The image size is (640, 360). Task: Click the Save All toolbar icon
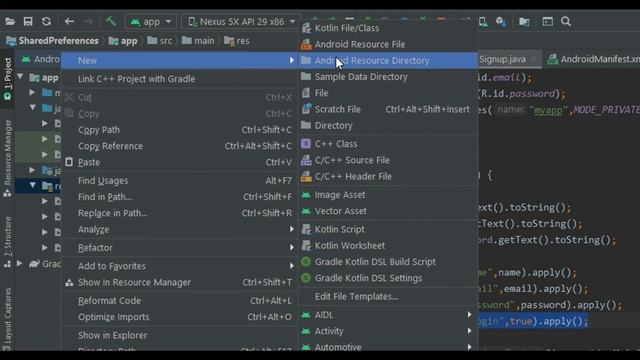coord(28,21)
